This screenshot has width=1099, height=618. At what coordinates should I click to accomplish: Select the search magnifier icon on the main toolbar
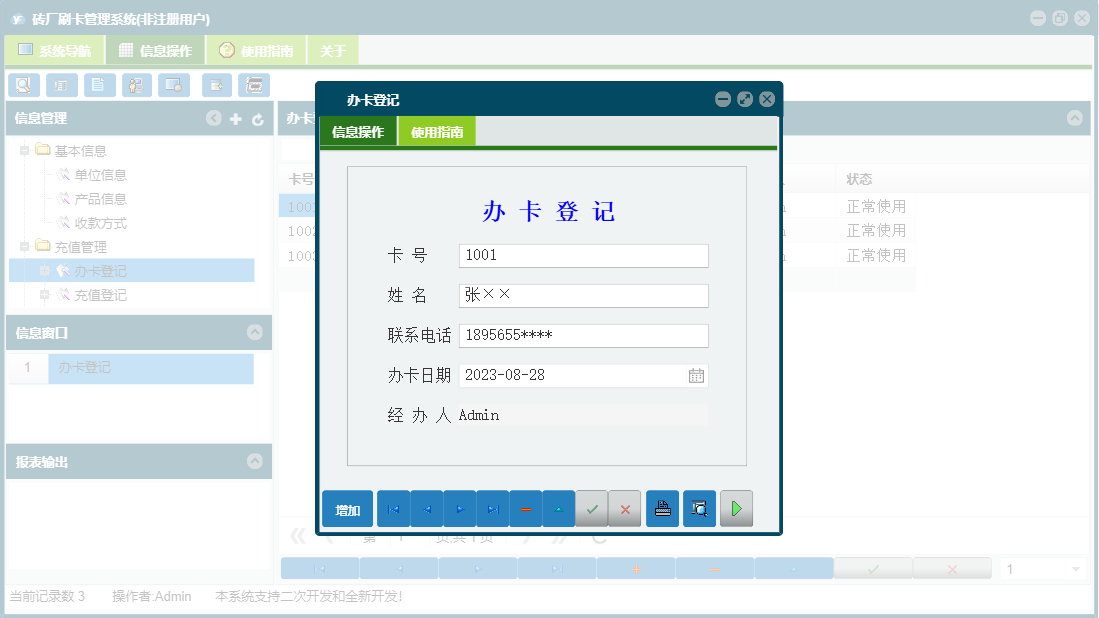23,85
